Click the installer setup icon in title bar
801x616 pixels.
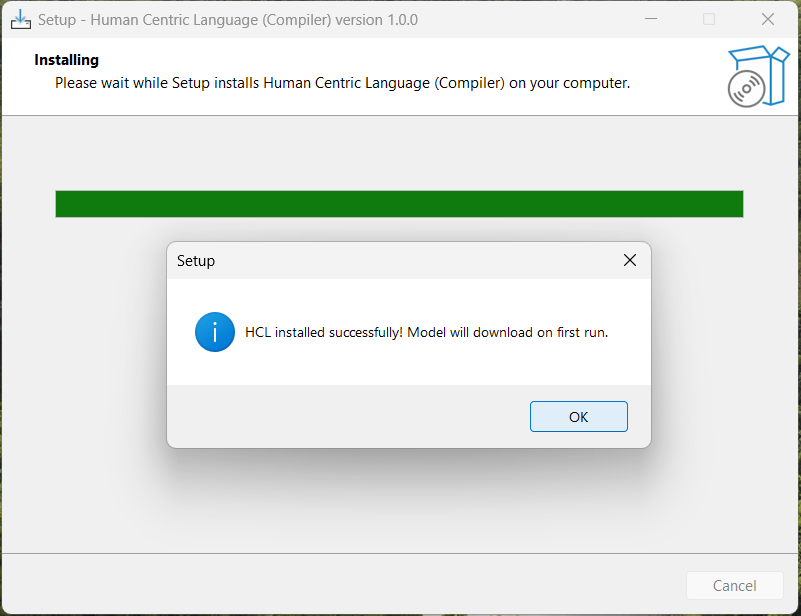[21, 19]
